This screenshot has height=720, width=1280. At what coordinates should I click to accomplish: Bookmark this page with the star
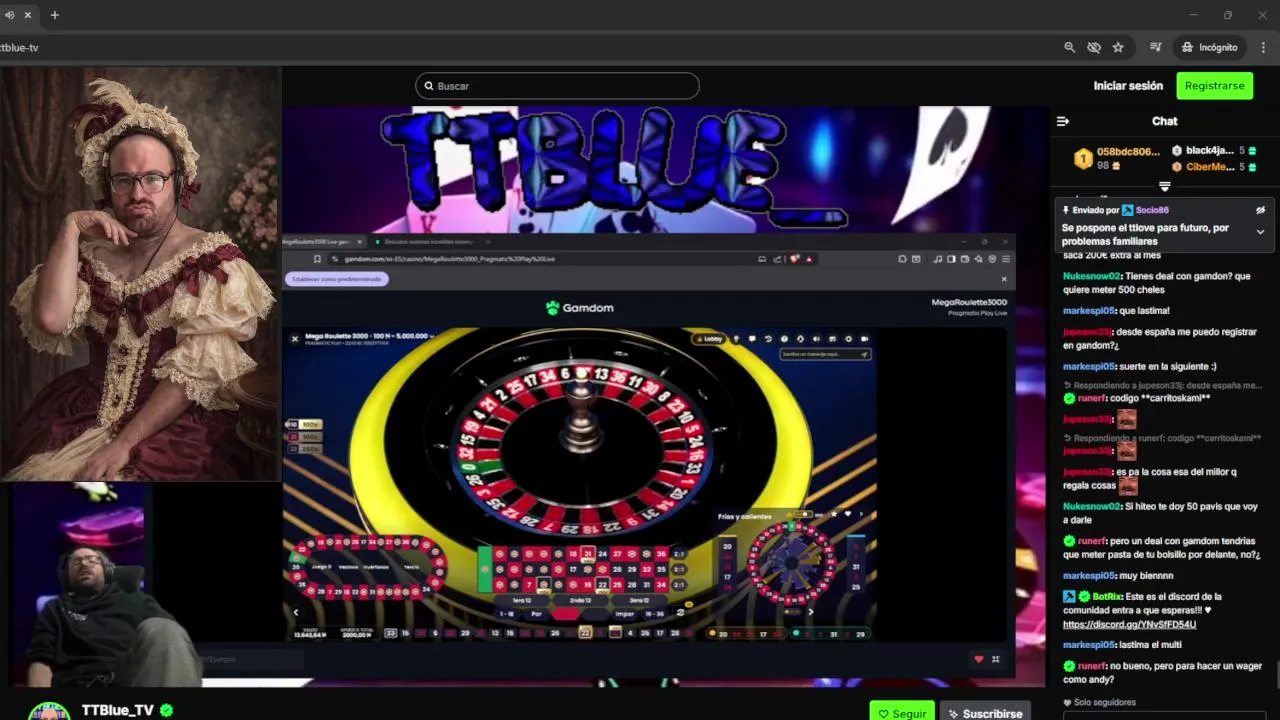coord(1118,47)
